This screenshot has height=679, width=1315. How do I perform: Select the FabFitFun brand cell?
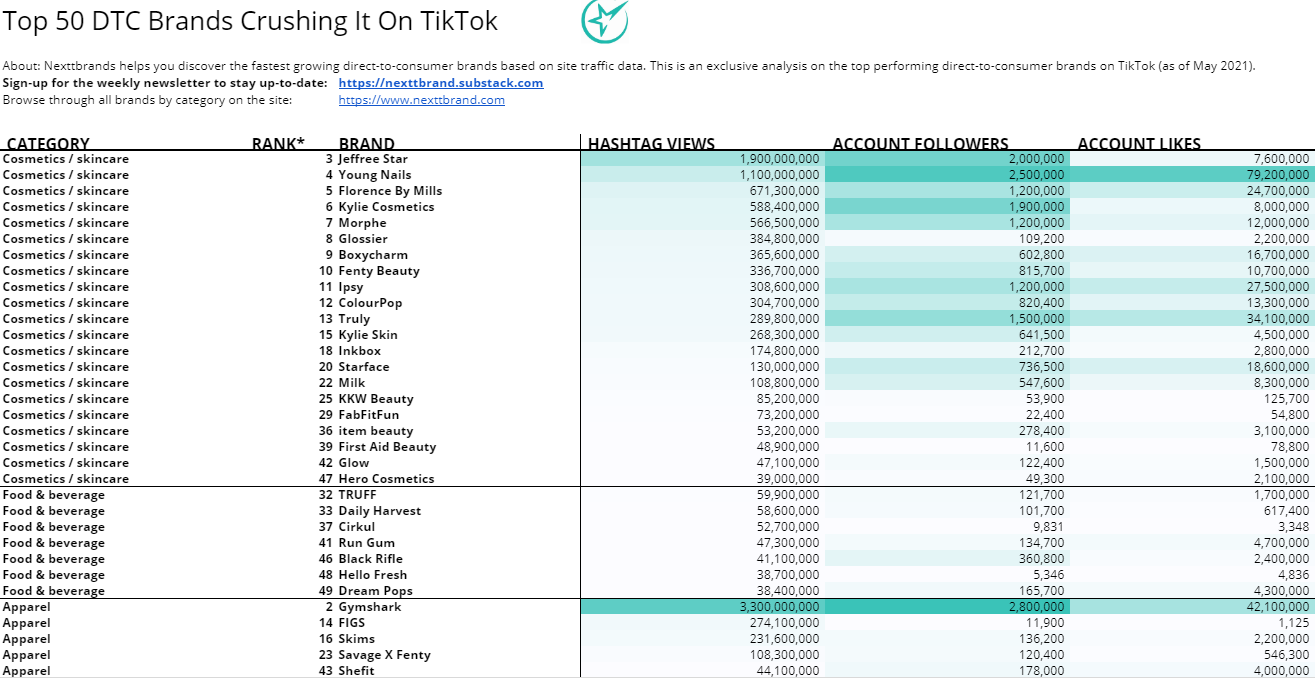coord(368,415)
